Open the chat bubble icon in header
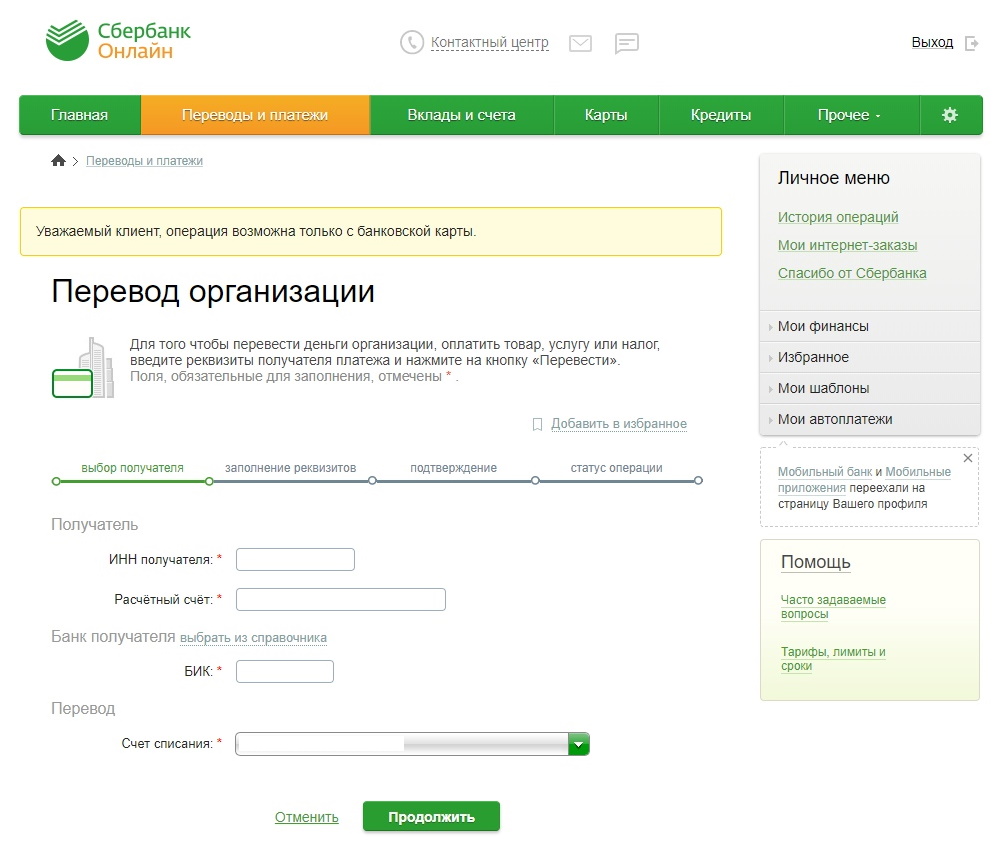The height and width of the screenshot is (848, 1001). [627, 43]
